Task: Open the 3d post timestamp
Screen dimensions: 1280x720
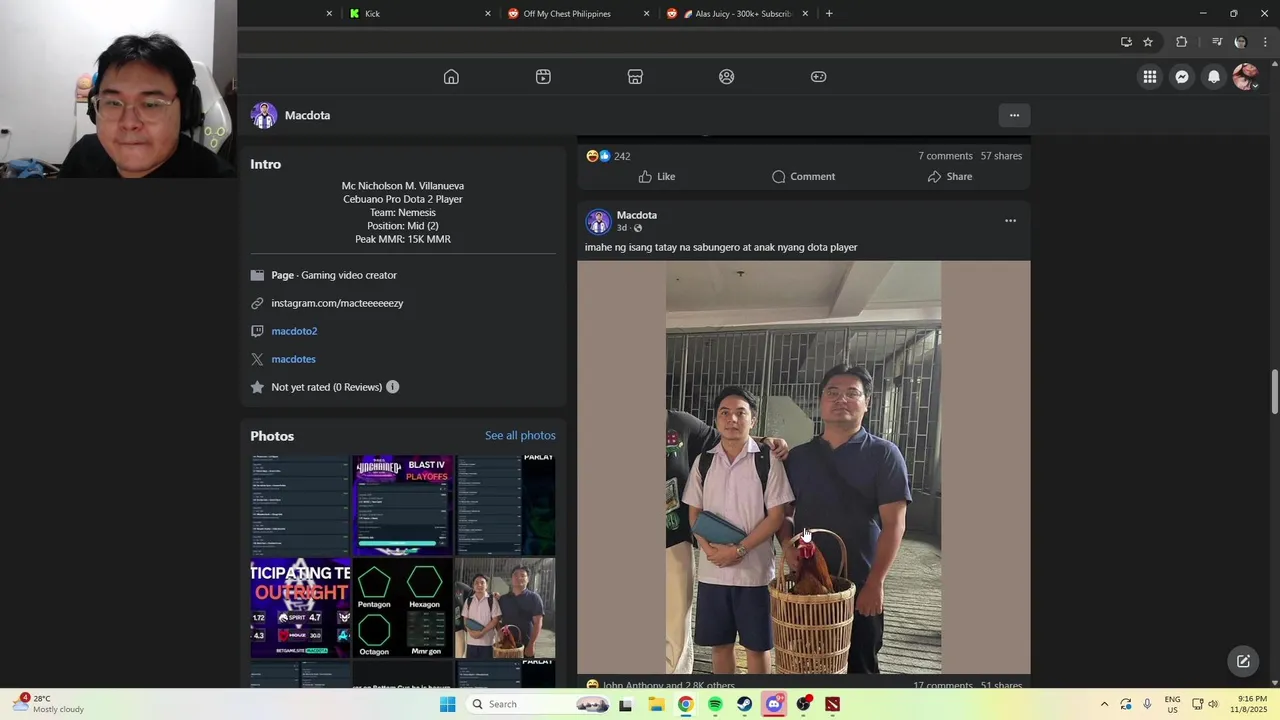Action: coord(621,228)
